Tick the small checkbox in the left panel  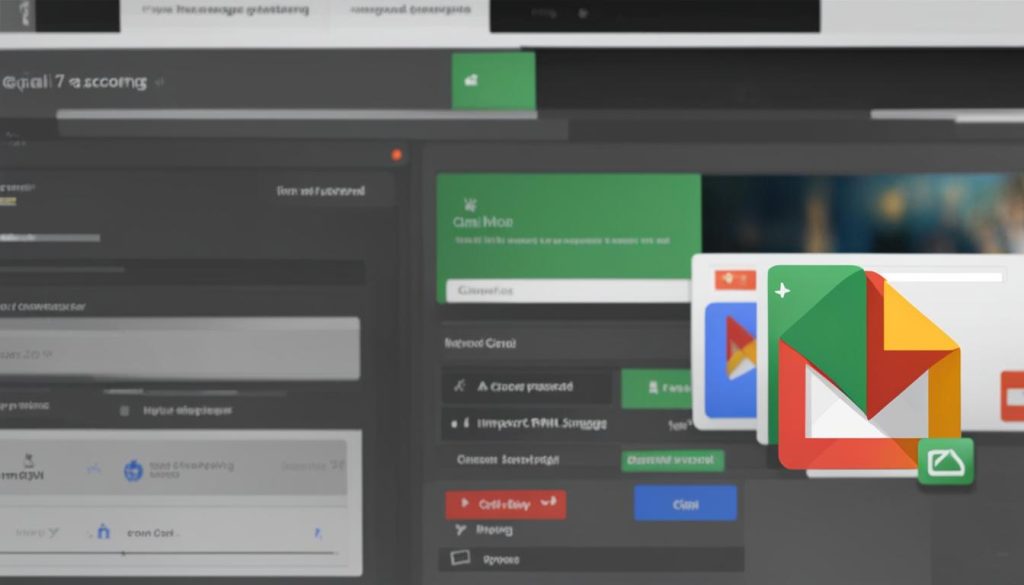pos(125,411)
